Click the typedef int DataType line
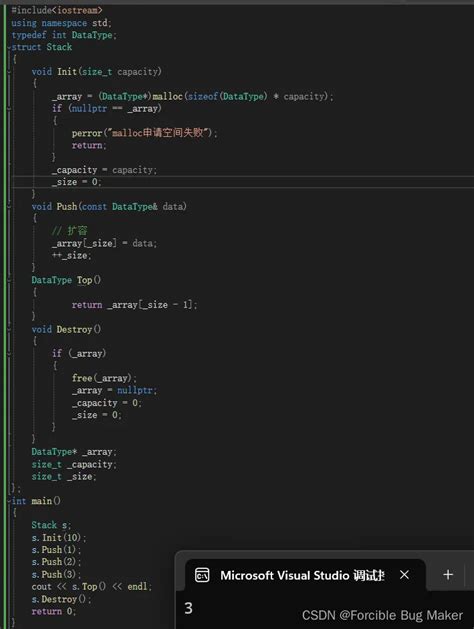Viewport: 474px width, 629px height. [64, 35]
